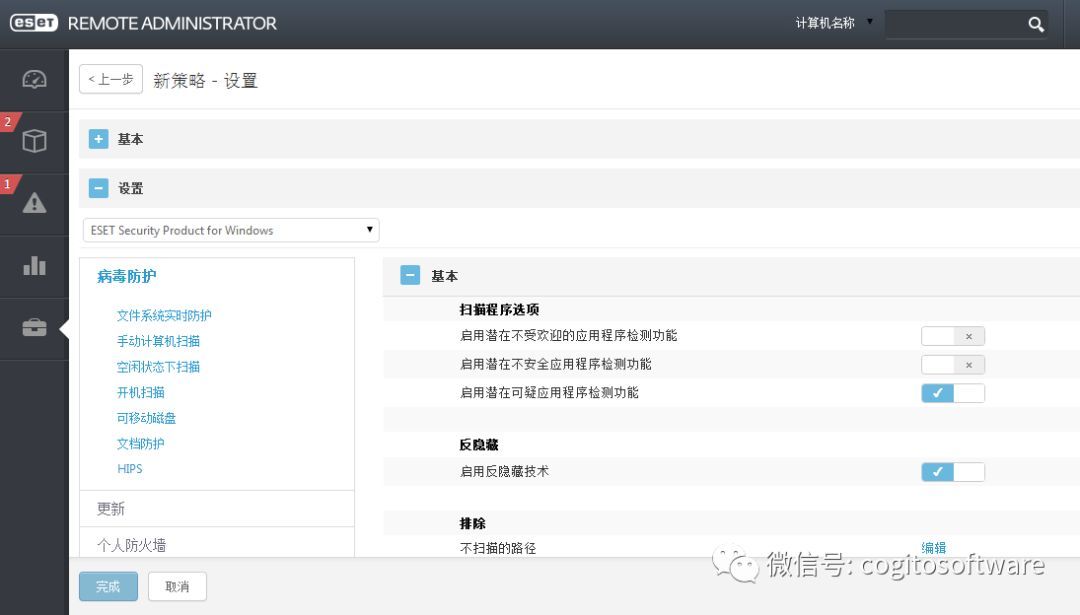Click the search magnifier icon in header

(x=1036, y=23)
